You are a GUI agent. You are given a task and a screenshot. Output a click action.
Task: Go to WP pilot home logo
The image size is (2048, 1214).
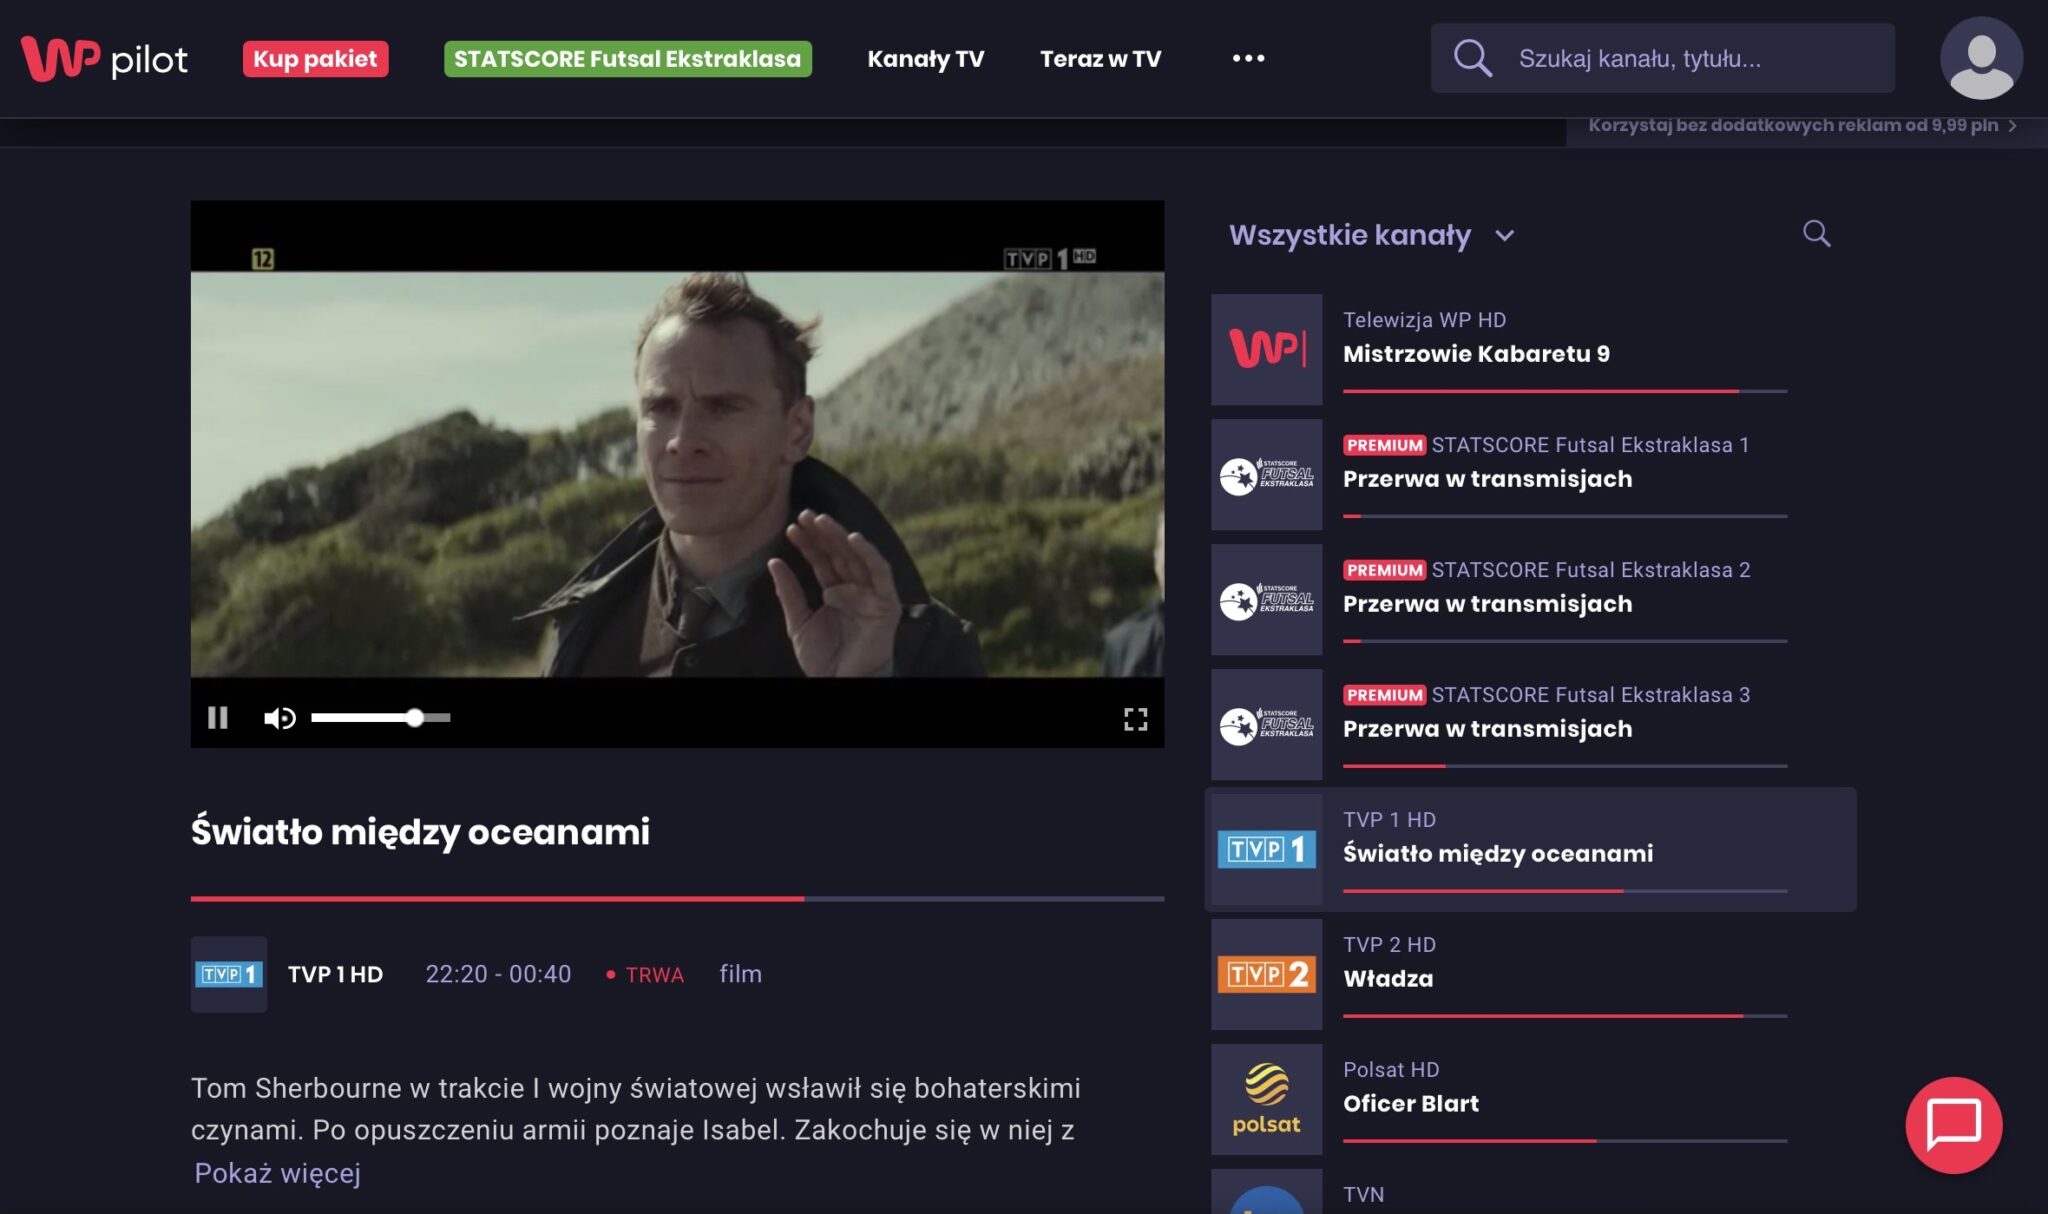click(x=104, y=59)
